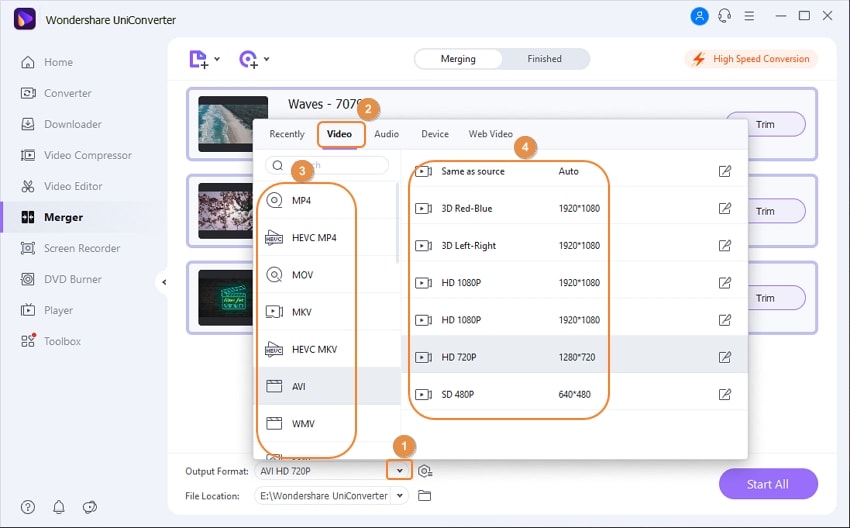
Task: Switch to the Video tab
Action: (339, 134)
